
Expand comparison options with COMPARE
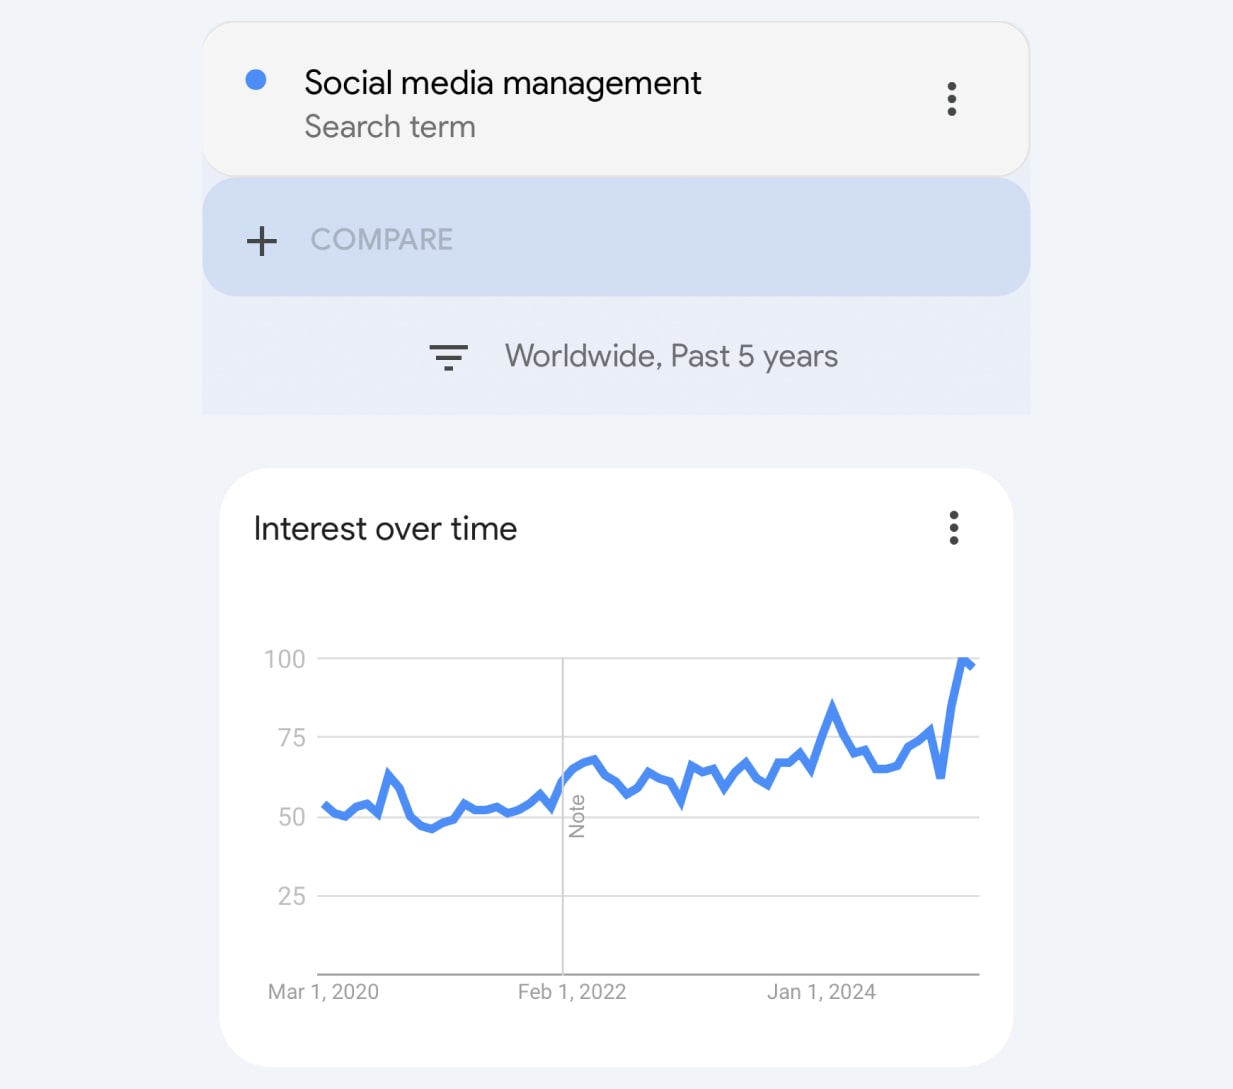pos(382,240)
